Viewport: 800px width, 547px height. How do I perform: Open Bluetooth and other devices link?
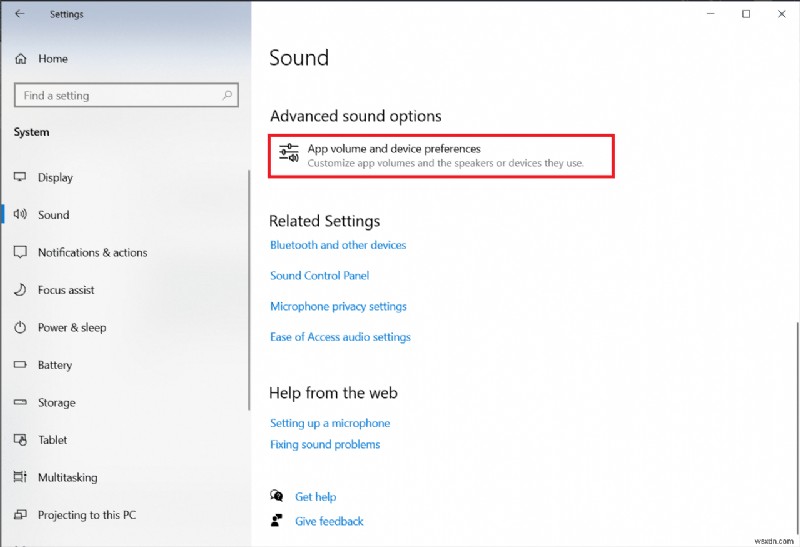click(x=338, y=245)
